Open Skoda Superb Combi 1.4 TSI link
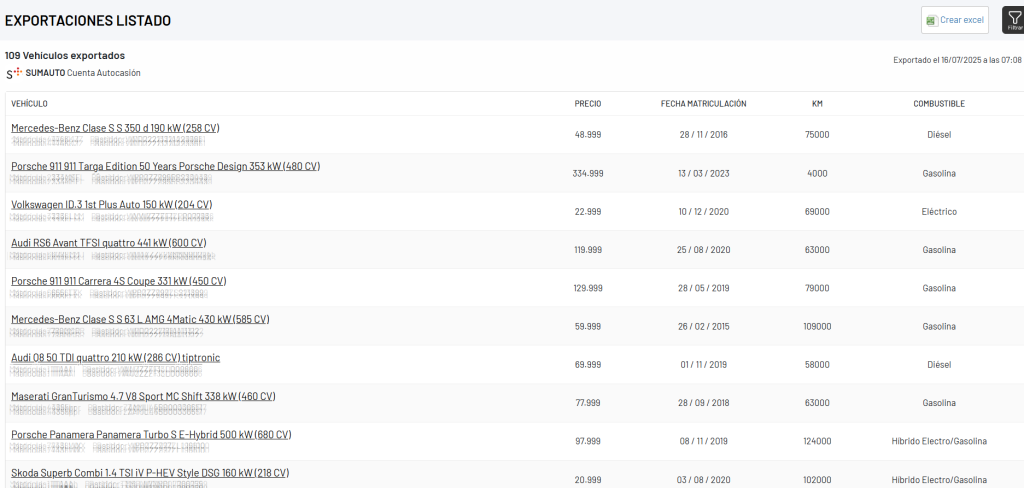 pos(150,473)
